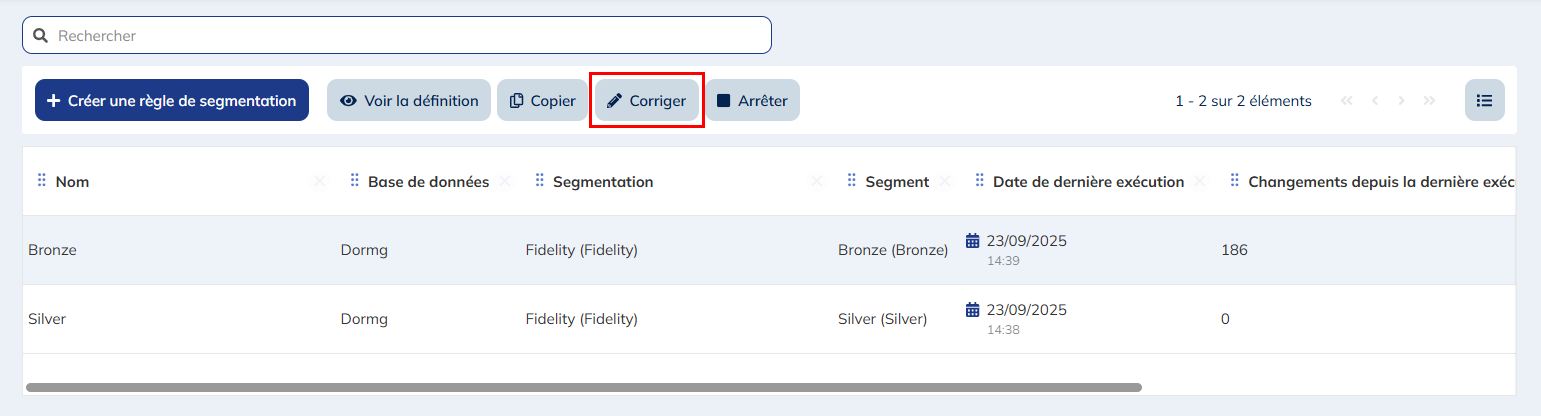Remove the Nom column with its X
This screenshot has height=416, width=1541.
[320, 181]
